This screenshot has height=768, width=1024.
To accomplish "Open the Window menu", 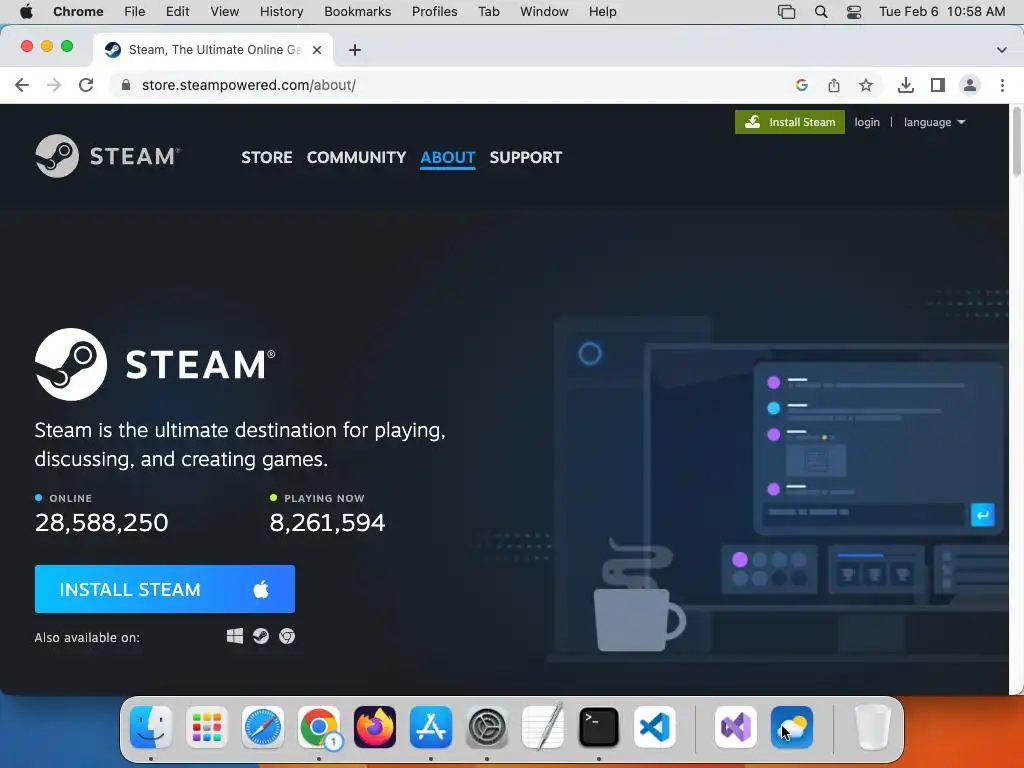I will coord(544,12).
